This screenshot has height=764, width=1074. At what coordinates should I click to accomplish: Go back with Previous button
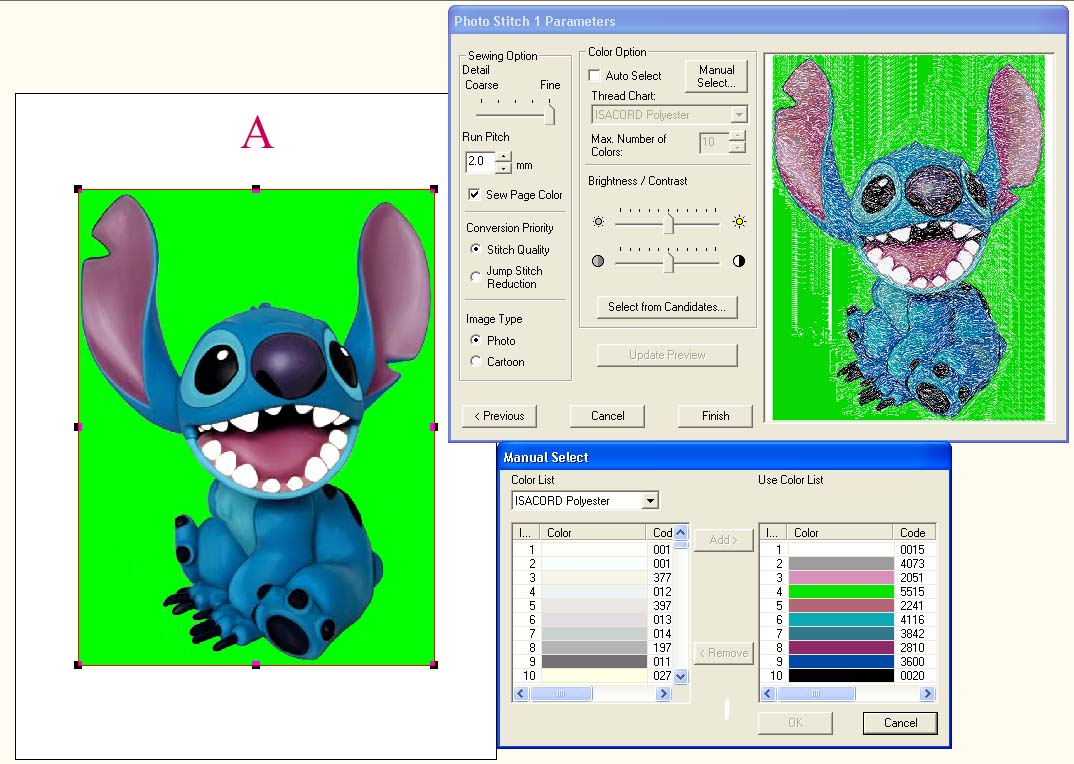(499, 416)
